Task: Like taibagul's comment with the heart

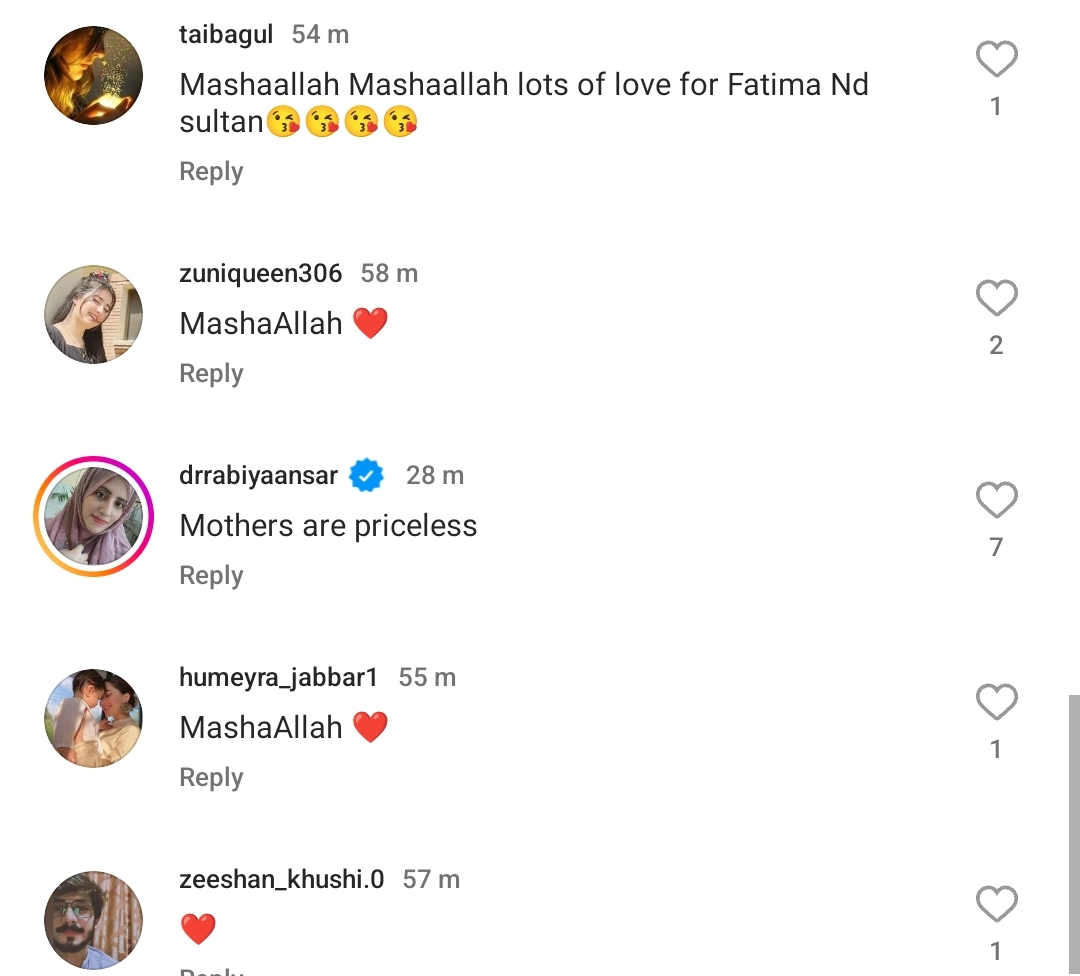Action: [x=996, y=62]
